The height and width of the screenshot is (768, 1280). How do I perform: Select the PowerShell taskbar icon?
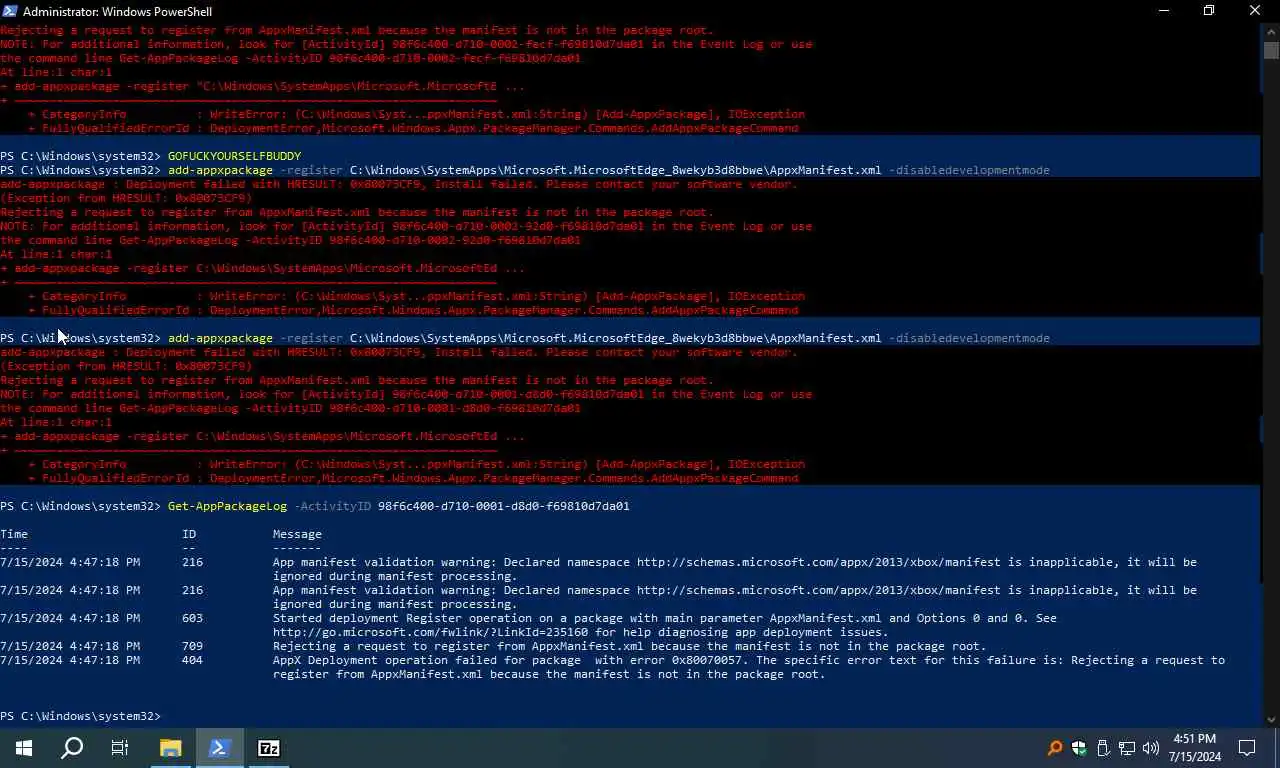220,748
